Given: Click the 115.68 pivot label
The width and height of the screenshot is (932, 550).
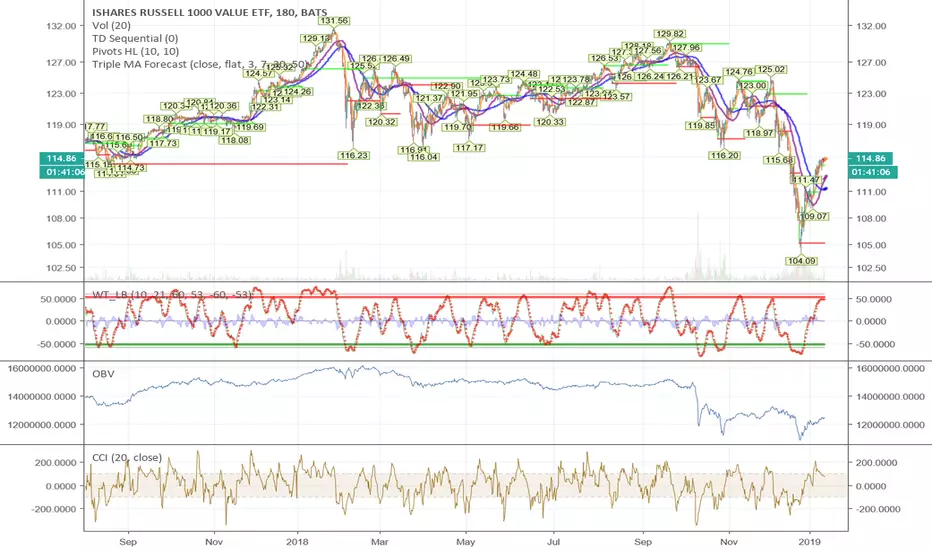Looking at the screenshot, I should [x=779, y=160].
